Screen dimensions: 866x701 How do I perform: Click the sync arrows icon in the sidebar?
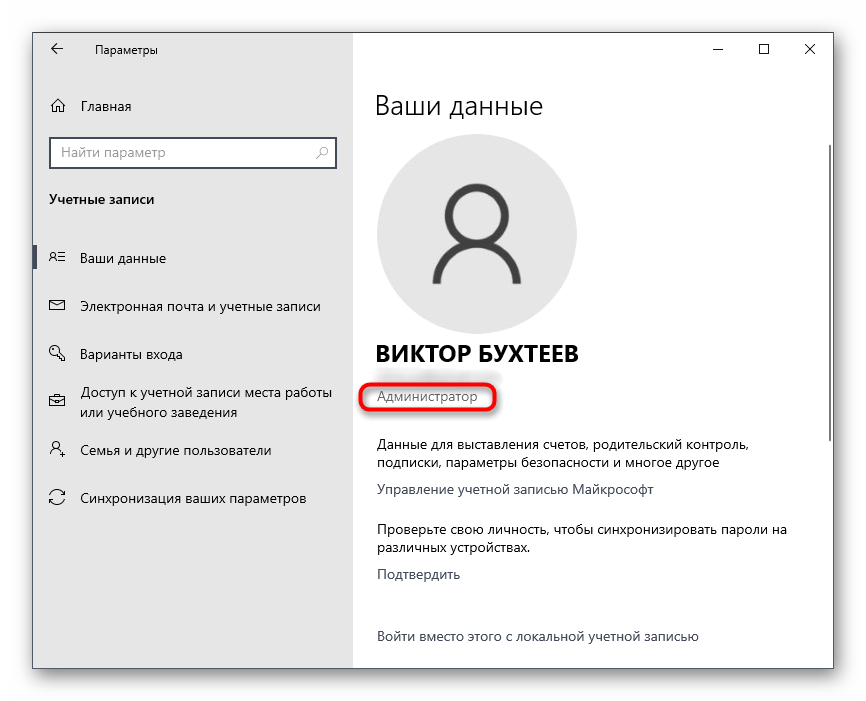(58, 498)
